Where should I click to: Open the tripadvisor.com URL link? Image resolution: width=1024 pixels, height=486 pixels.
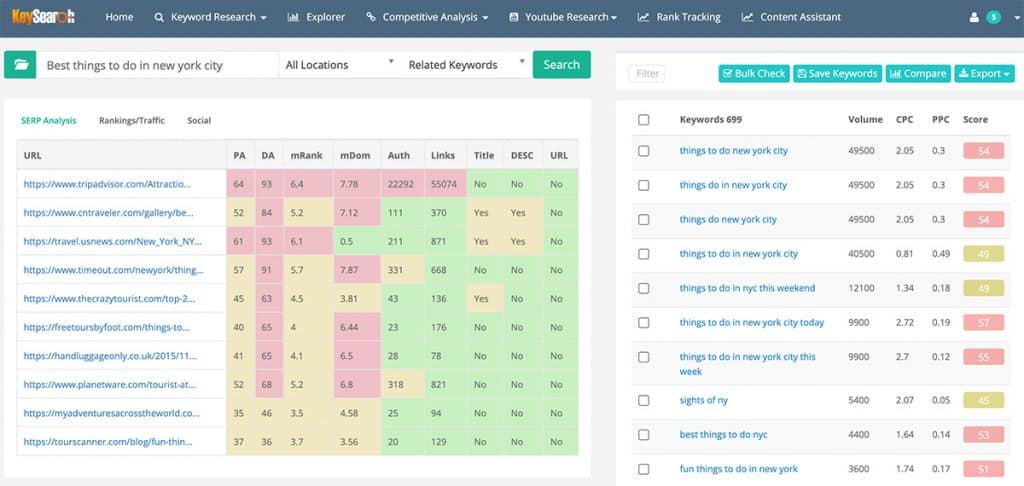click(x=107, y=184)
